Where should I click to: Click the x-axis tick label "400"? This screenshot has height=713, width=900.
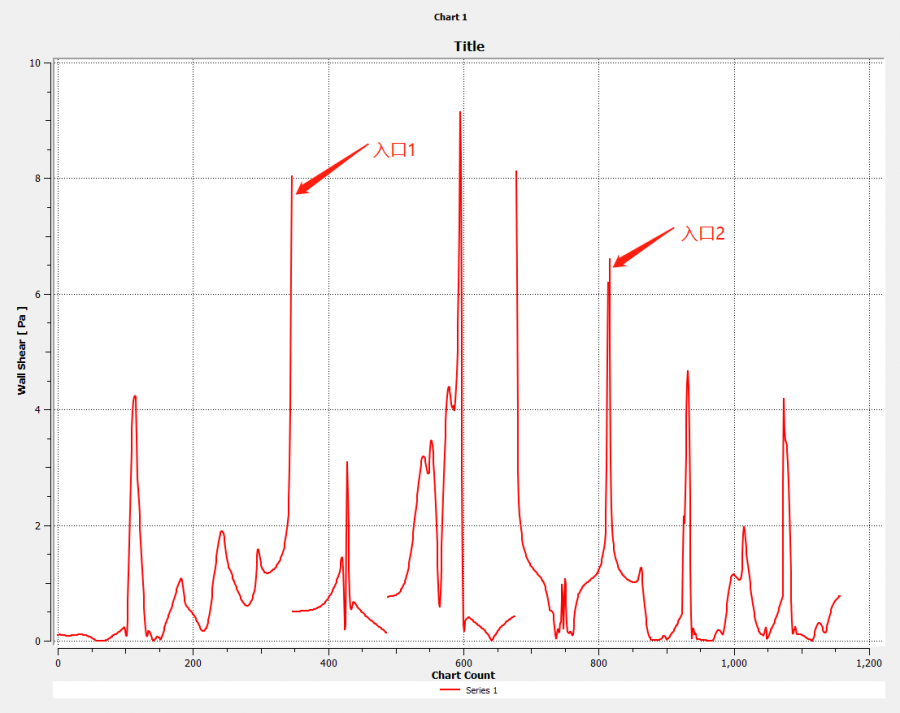[x=328, y=663]
